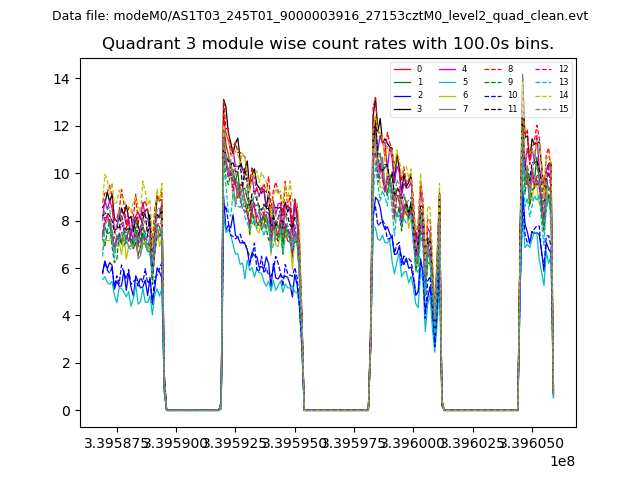640x480 pixels.
Task: Click the x-axis tick label 3.395875
Action: click(x=119, y=442)
